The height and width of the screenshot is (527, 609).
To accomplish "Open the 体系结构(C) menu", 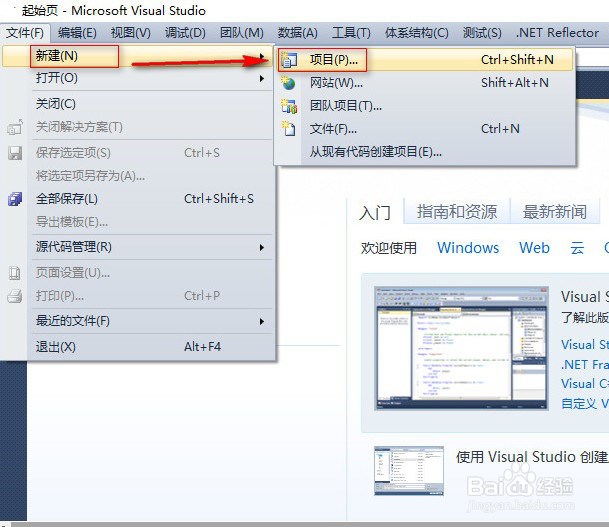I will 416,33.
